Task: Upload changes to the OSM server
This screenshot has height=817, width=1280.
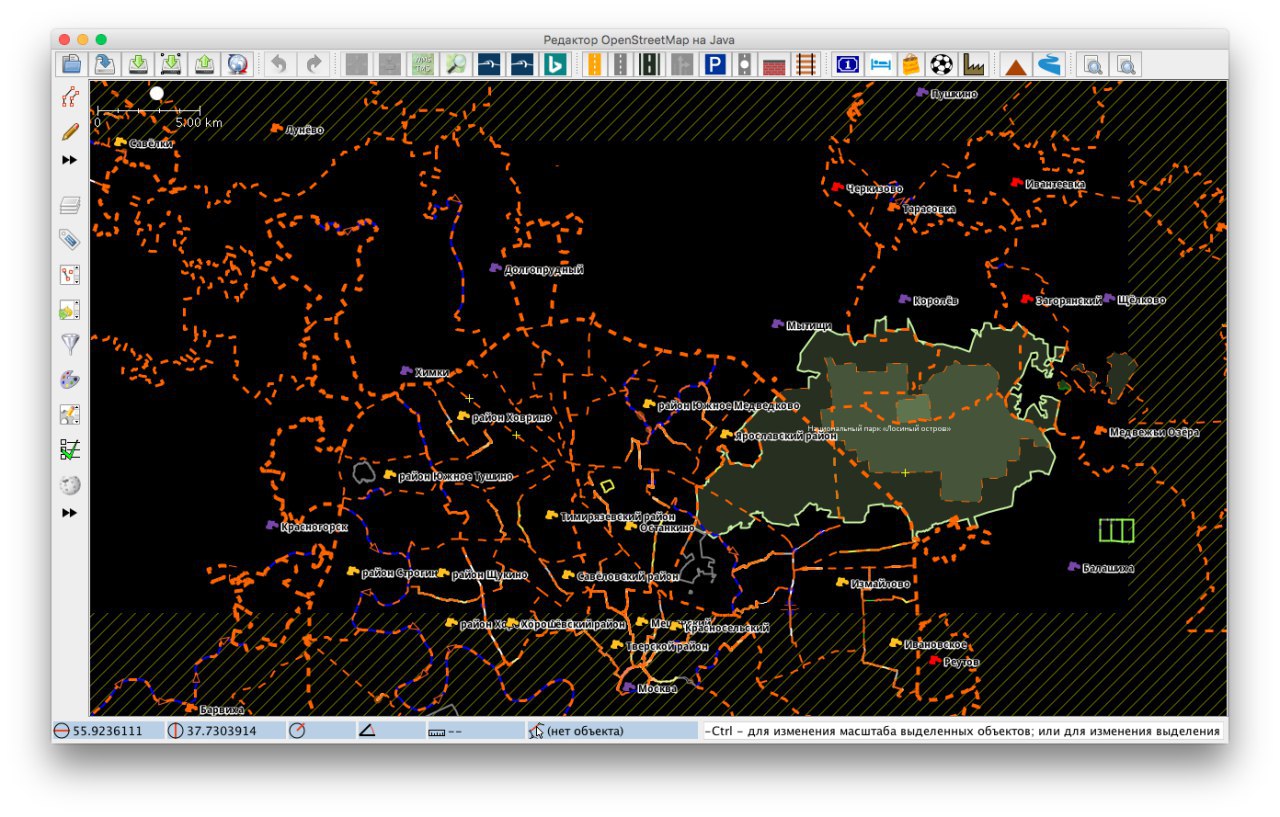Action: tap(204, 65)
